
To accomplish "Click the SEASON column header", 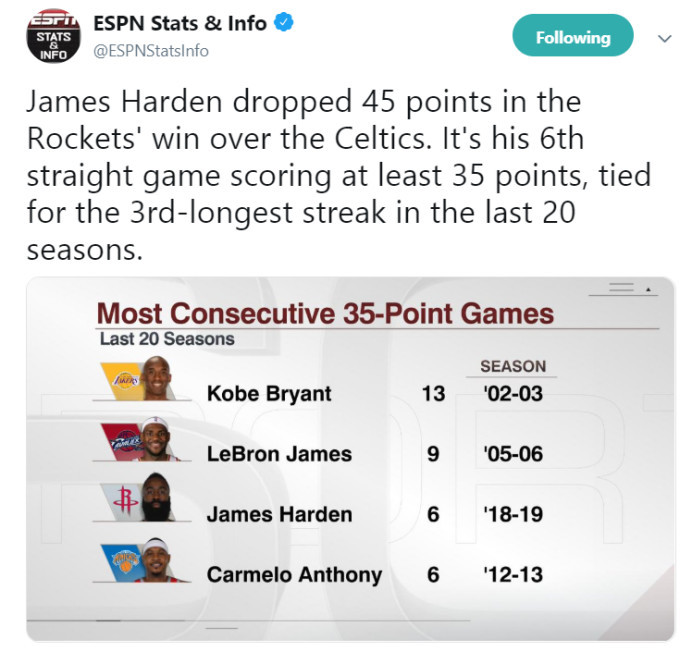I will click(513, 366).
